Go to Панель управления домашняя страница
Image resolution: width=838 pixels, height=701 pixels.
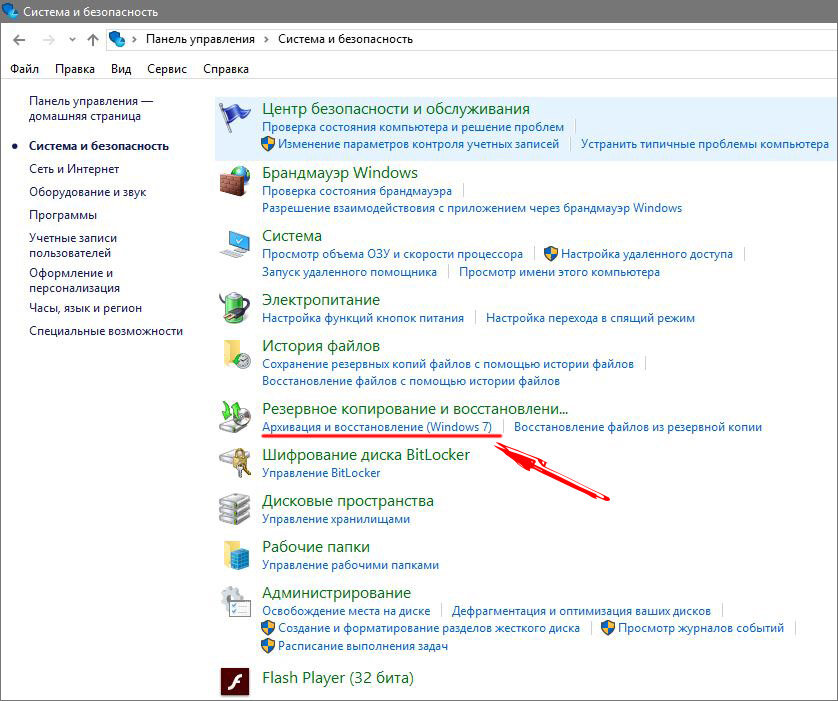point(91,108)
